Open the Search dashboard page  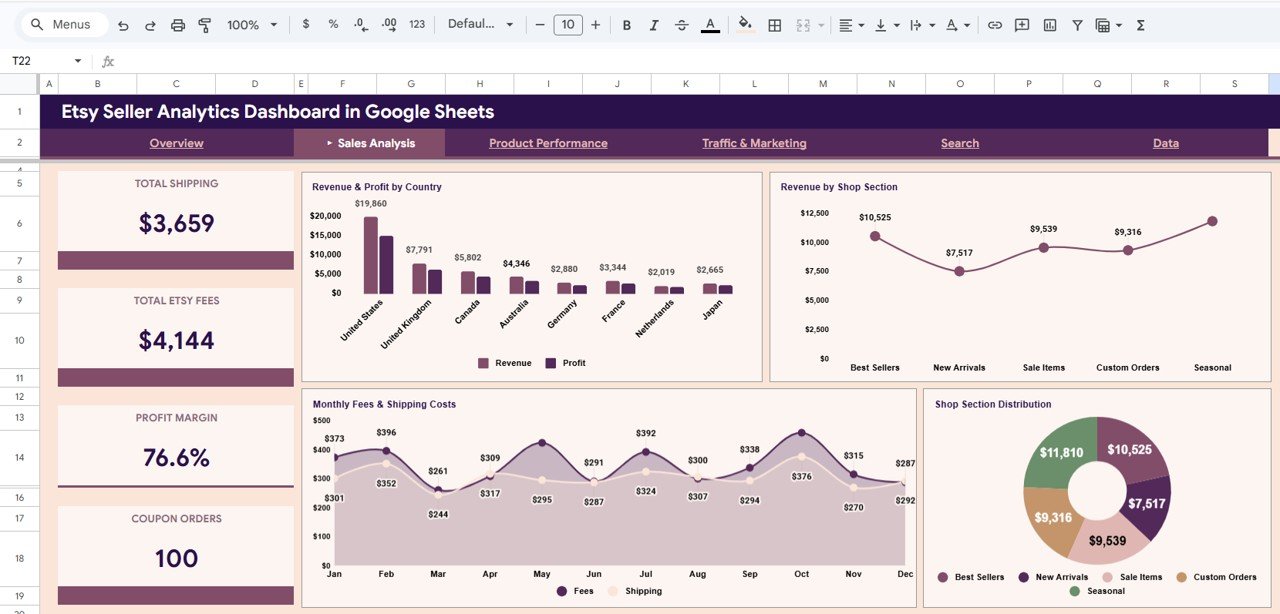(x=959, y=143)
